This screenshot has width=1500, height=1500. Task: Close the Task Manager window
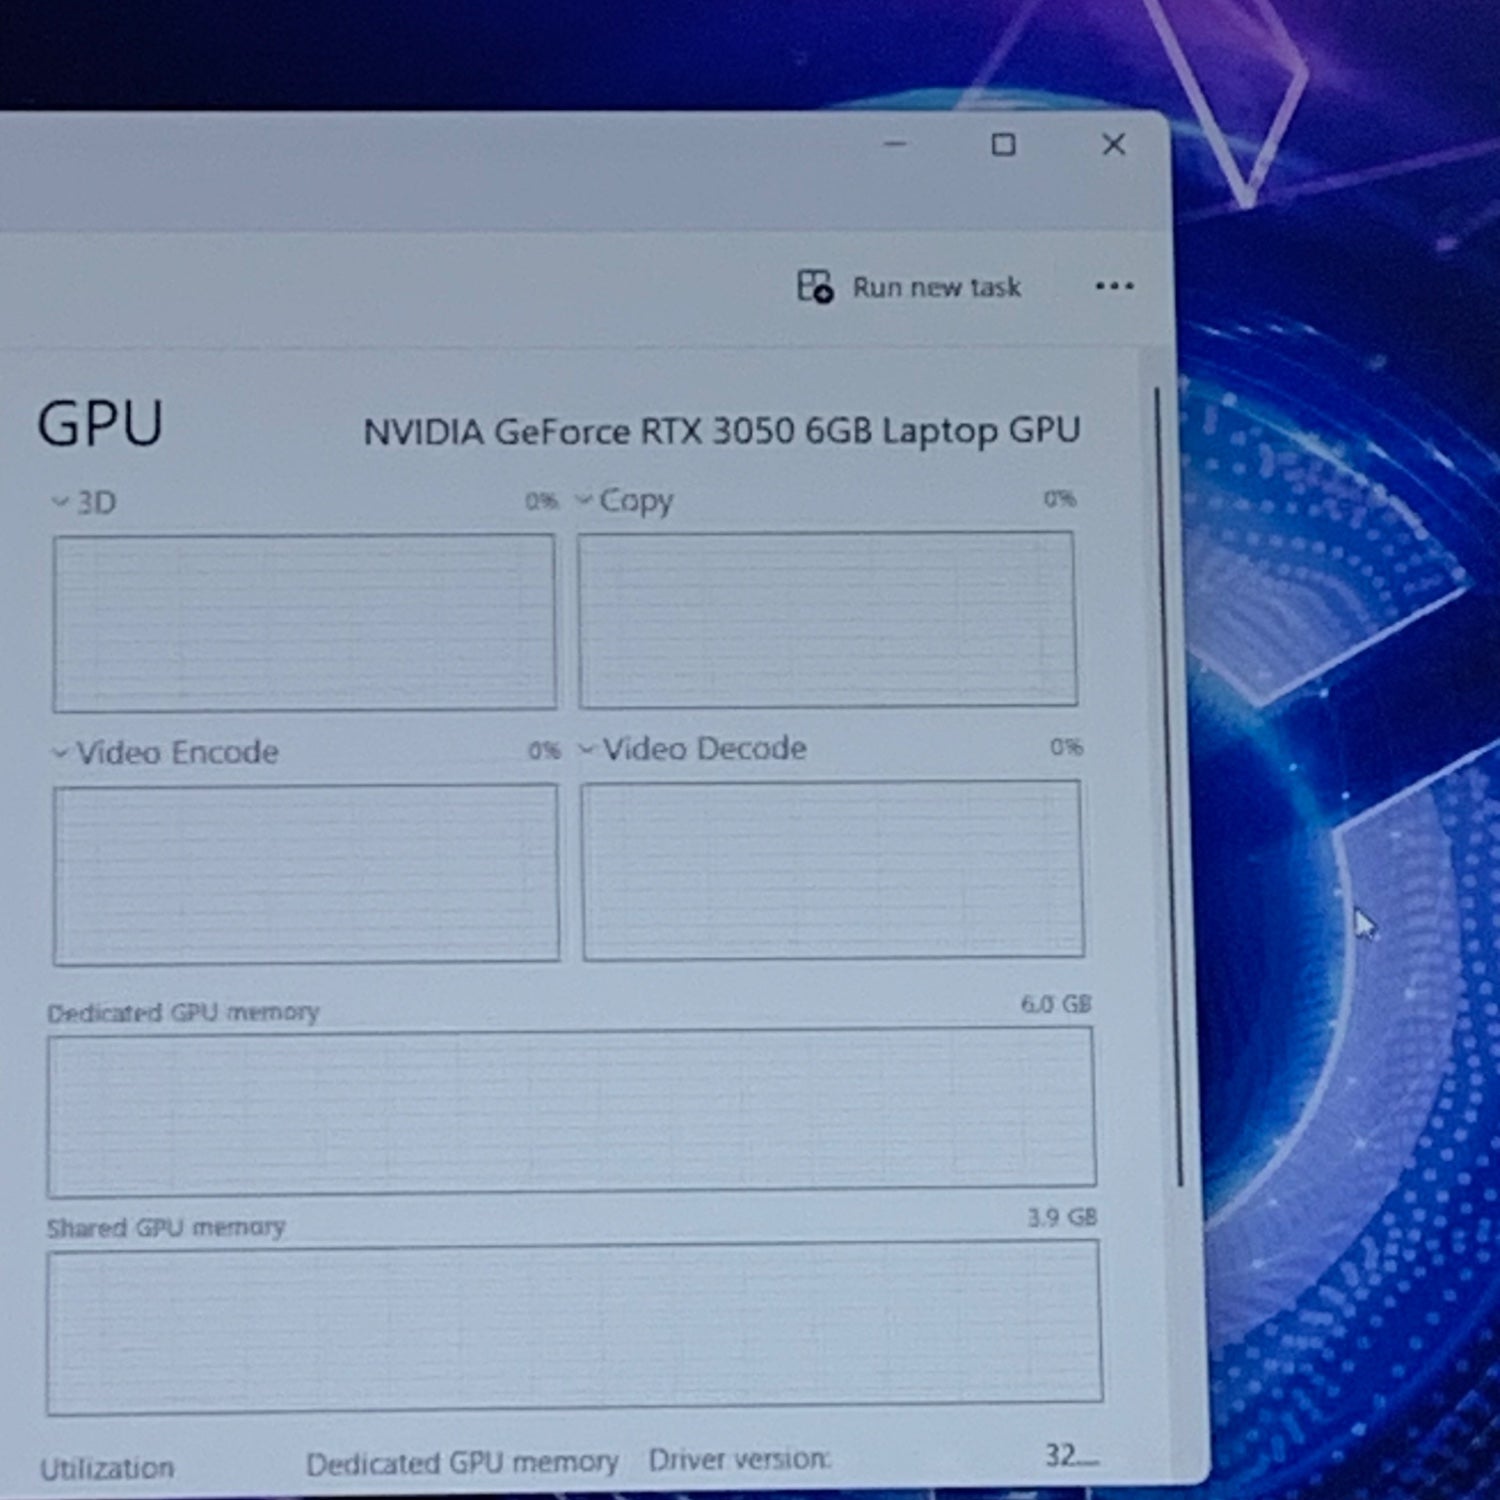pos(1113,144)
